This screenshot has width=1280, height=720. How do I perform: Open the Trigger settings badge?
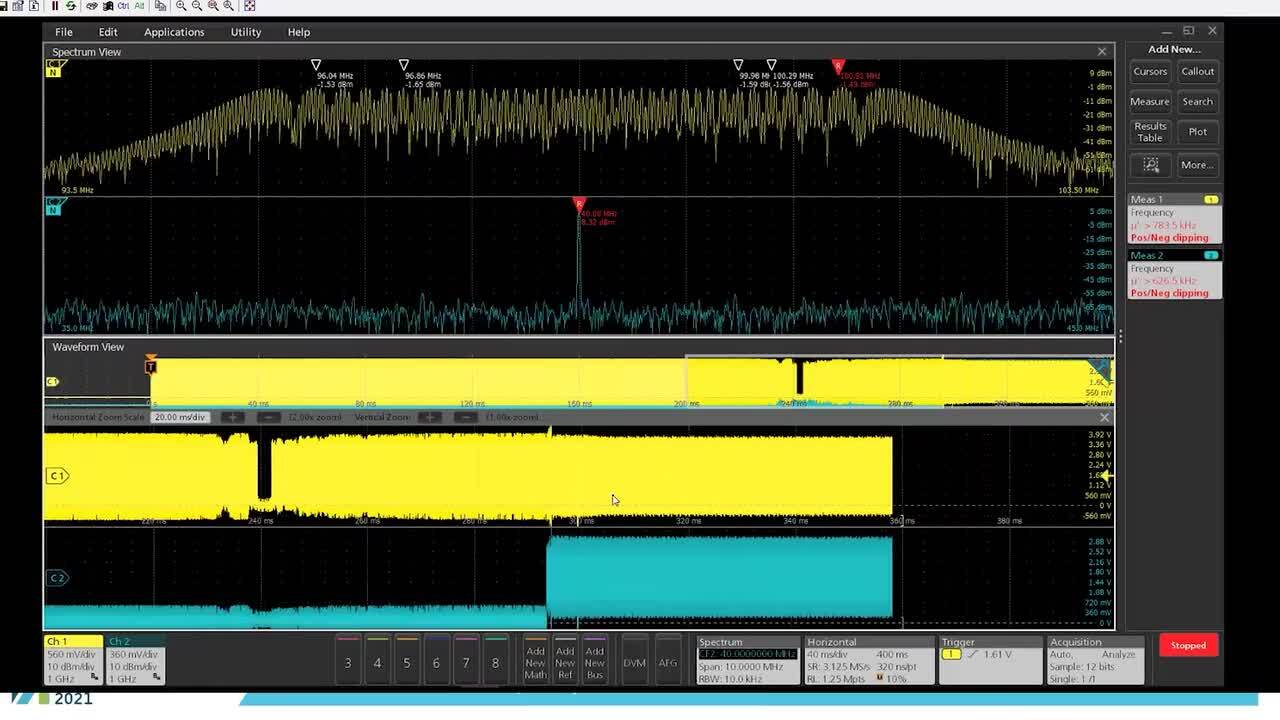click(x=989, y=660)
